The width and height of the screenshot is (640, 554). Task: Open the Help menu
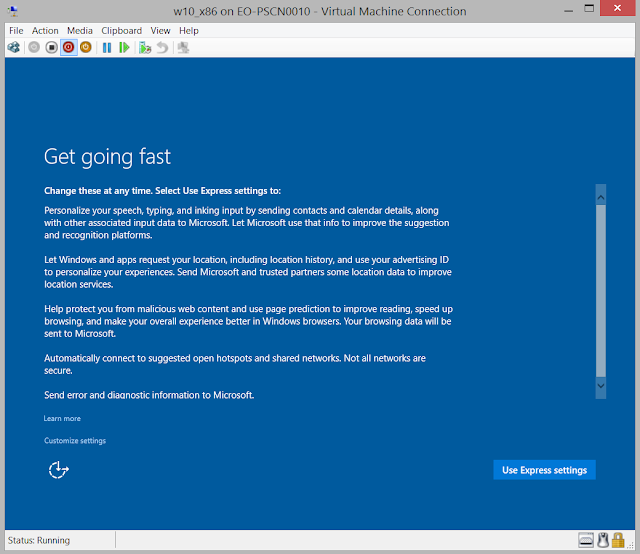coord(189,31)
